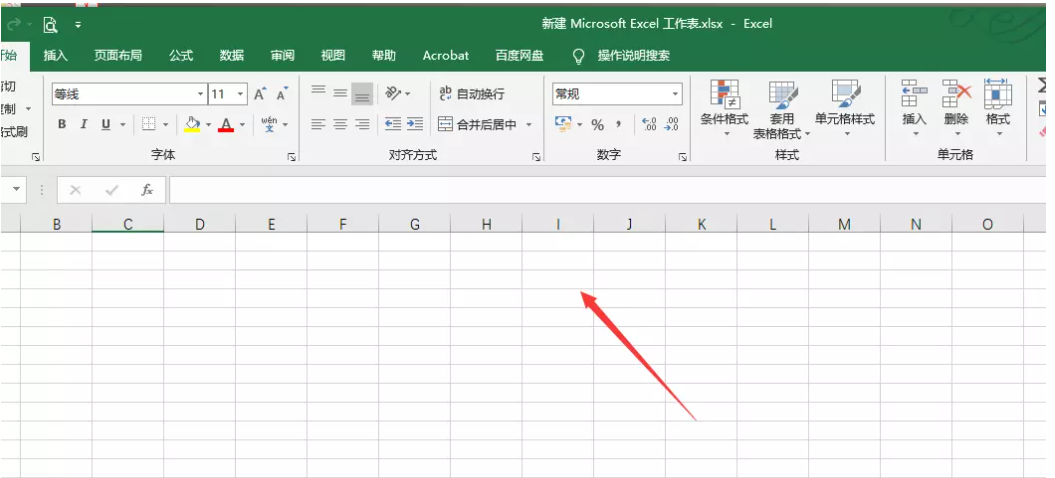The width and height of the screenshot is (1055, 478).
Task: Open the 常规 number format dropdown
Action: [x=676, y=94]
